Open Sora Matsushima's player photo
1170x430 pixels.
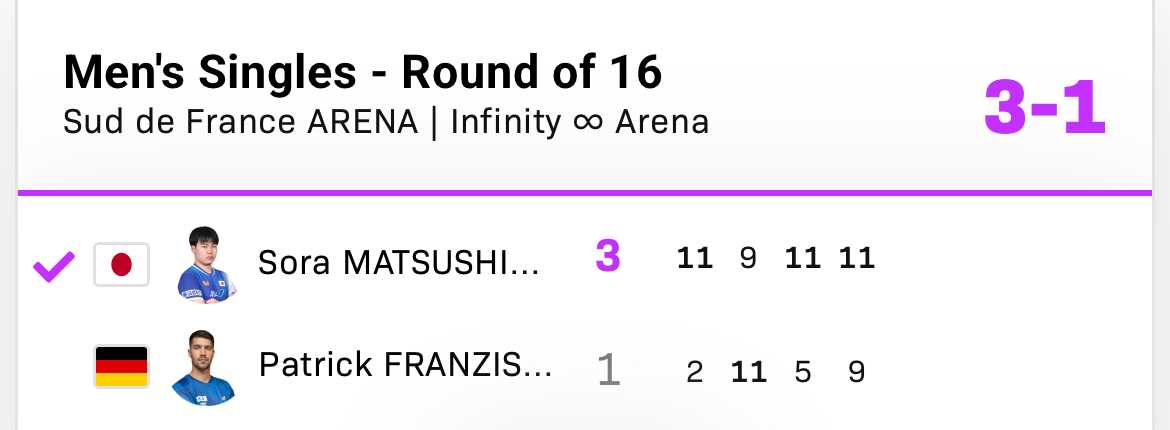207,264
